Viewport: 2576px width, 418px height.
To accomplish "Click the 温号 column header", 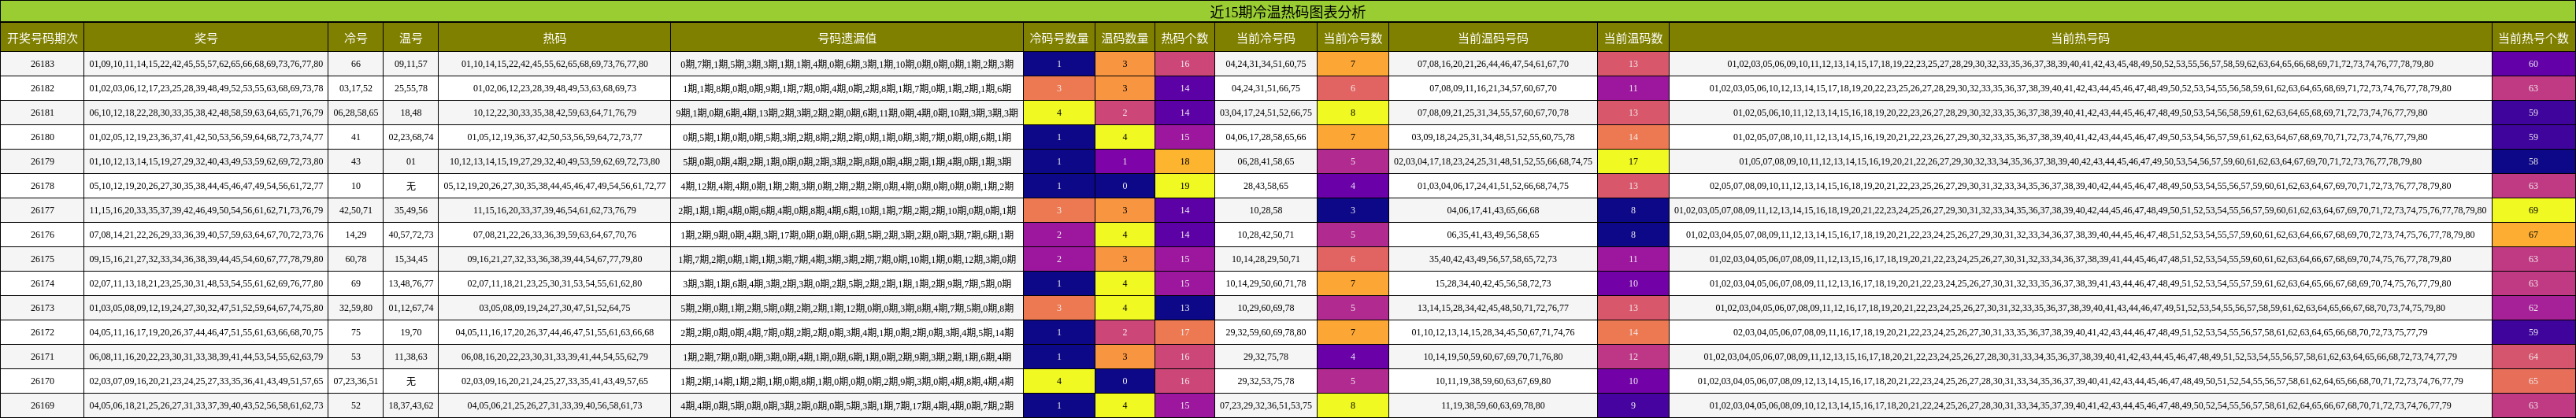I will click(x=411, y=39).
